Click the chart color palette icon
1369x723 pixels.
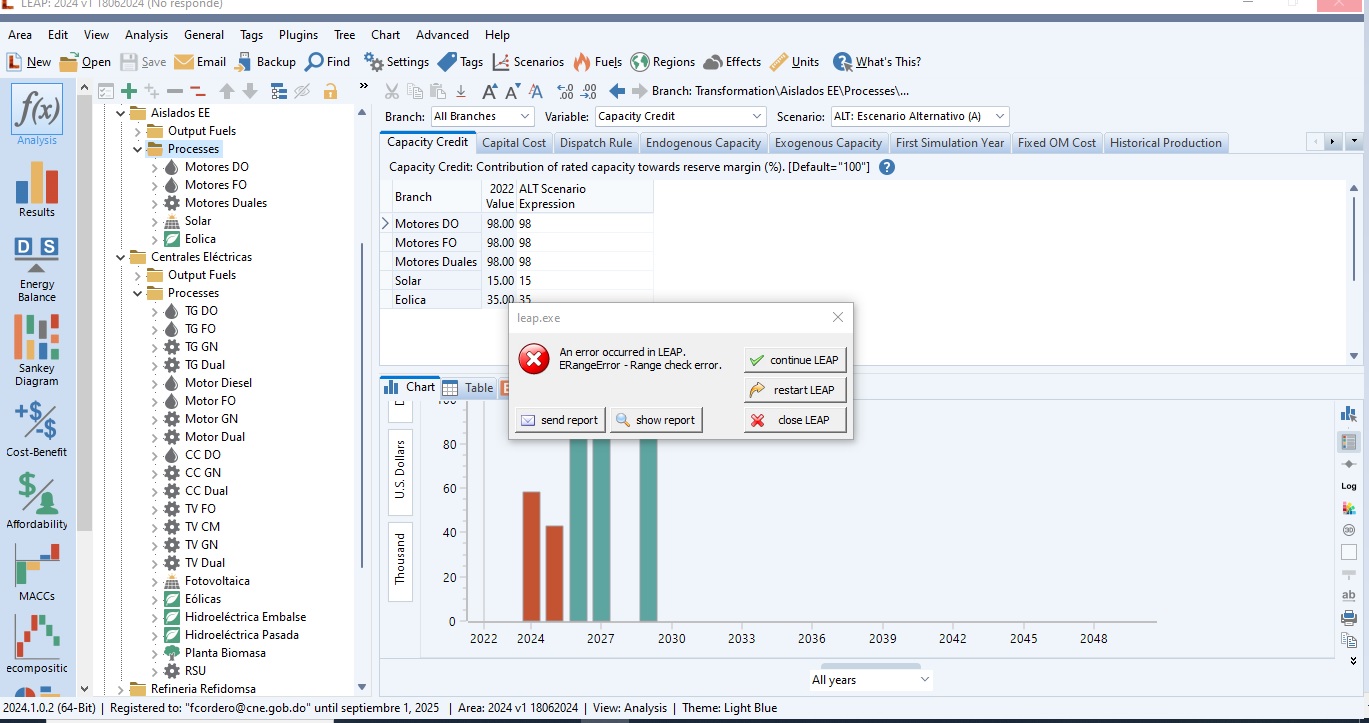1348,508
